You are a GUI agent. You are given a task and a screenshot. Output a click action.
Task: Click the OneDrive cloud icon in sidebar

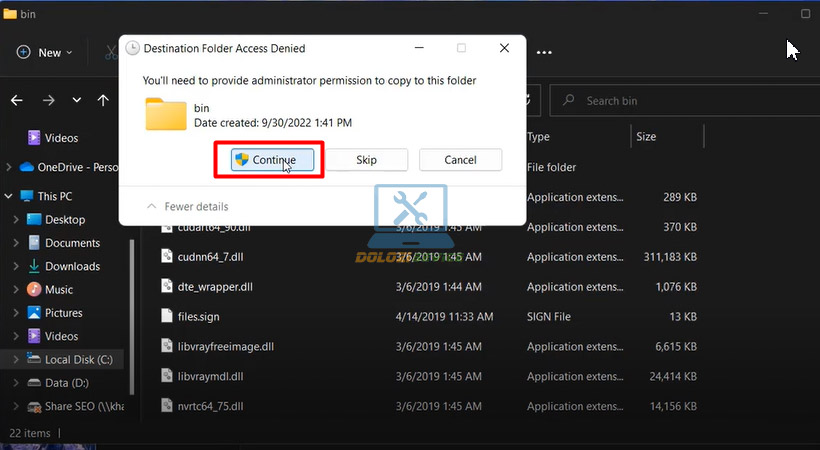[27, 167]
